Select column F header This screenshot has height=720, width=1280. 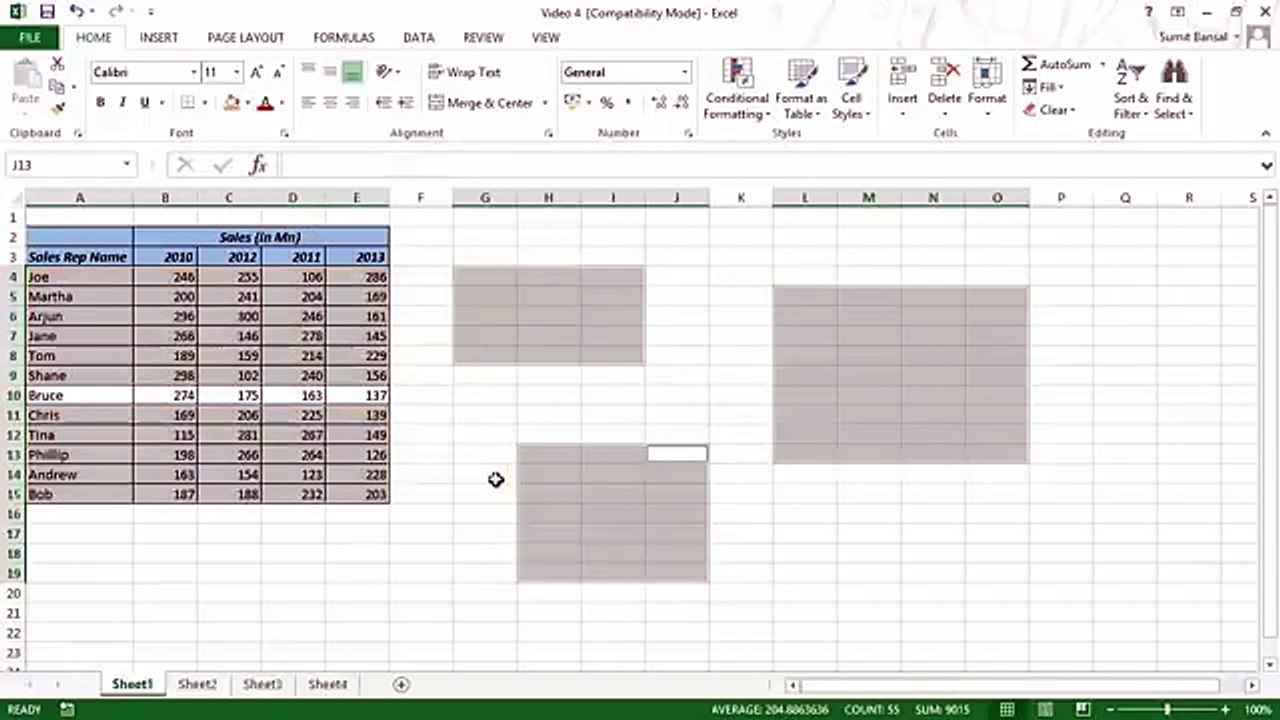421,198
